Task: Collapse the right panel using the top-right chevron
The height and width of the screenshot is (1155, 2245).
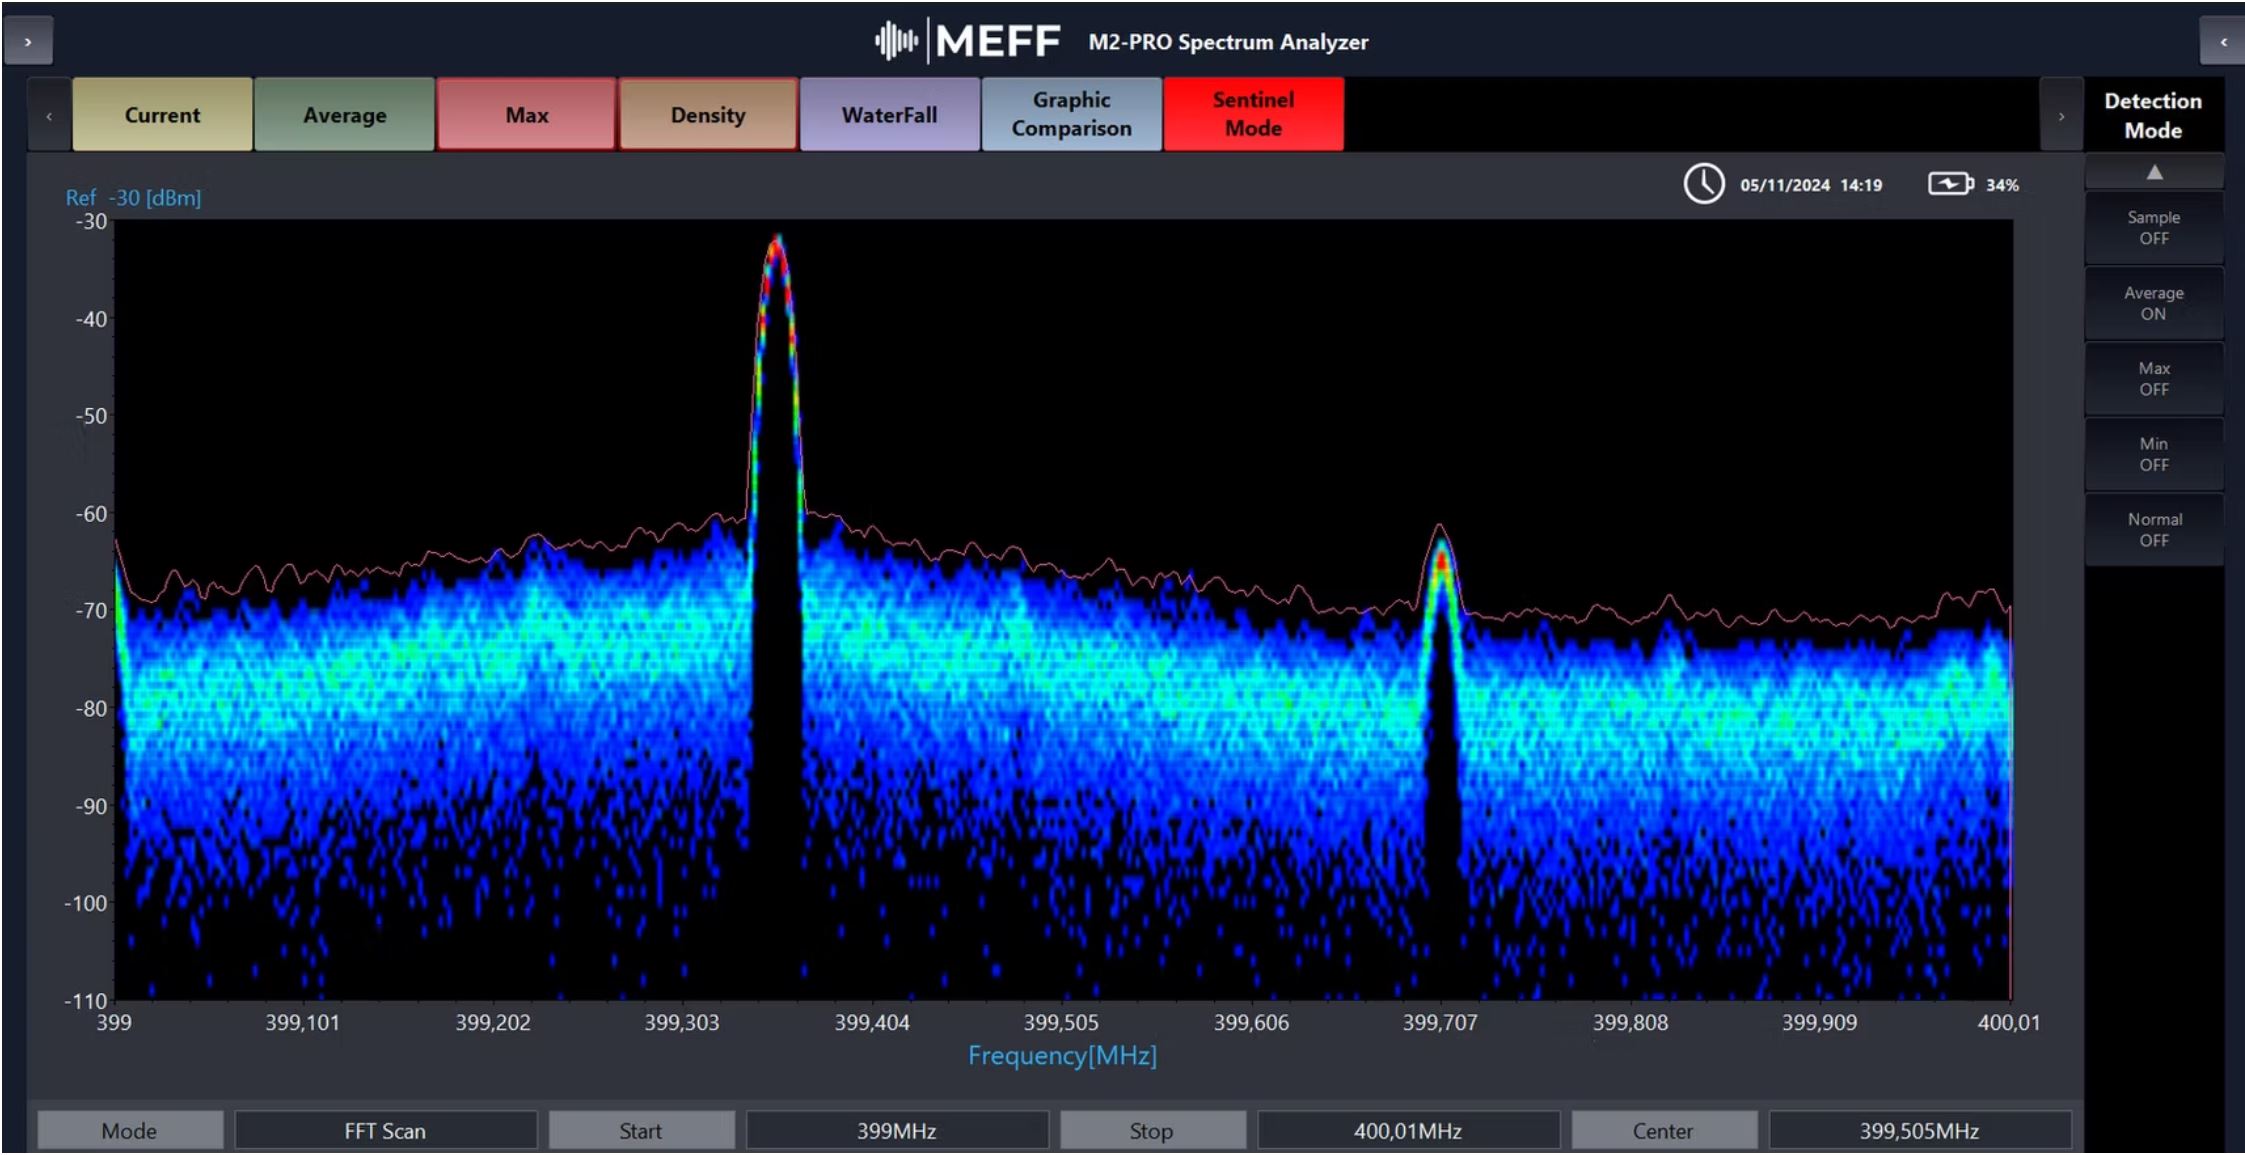Action: tap(2223, 42)
